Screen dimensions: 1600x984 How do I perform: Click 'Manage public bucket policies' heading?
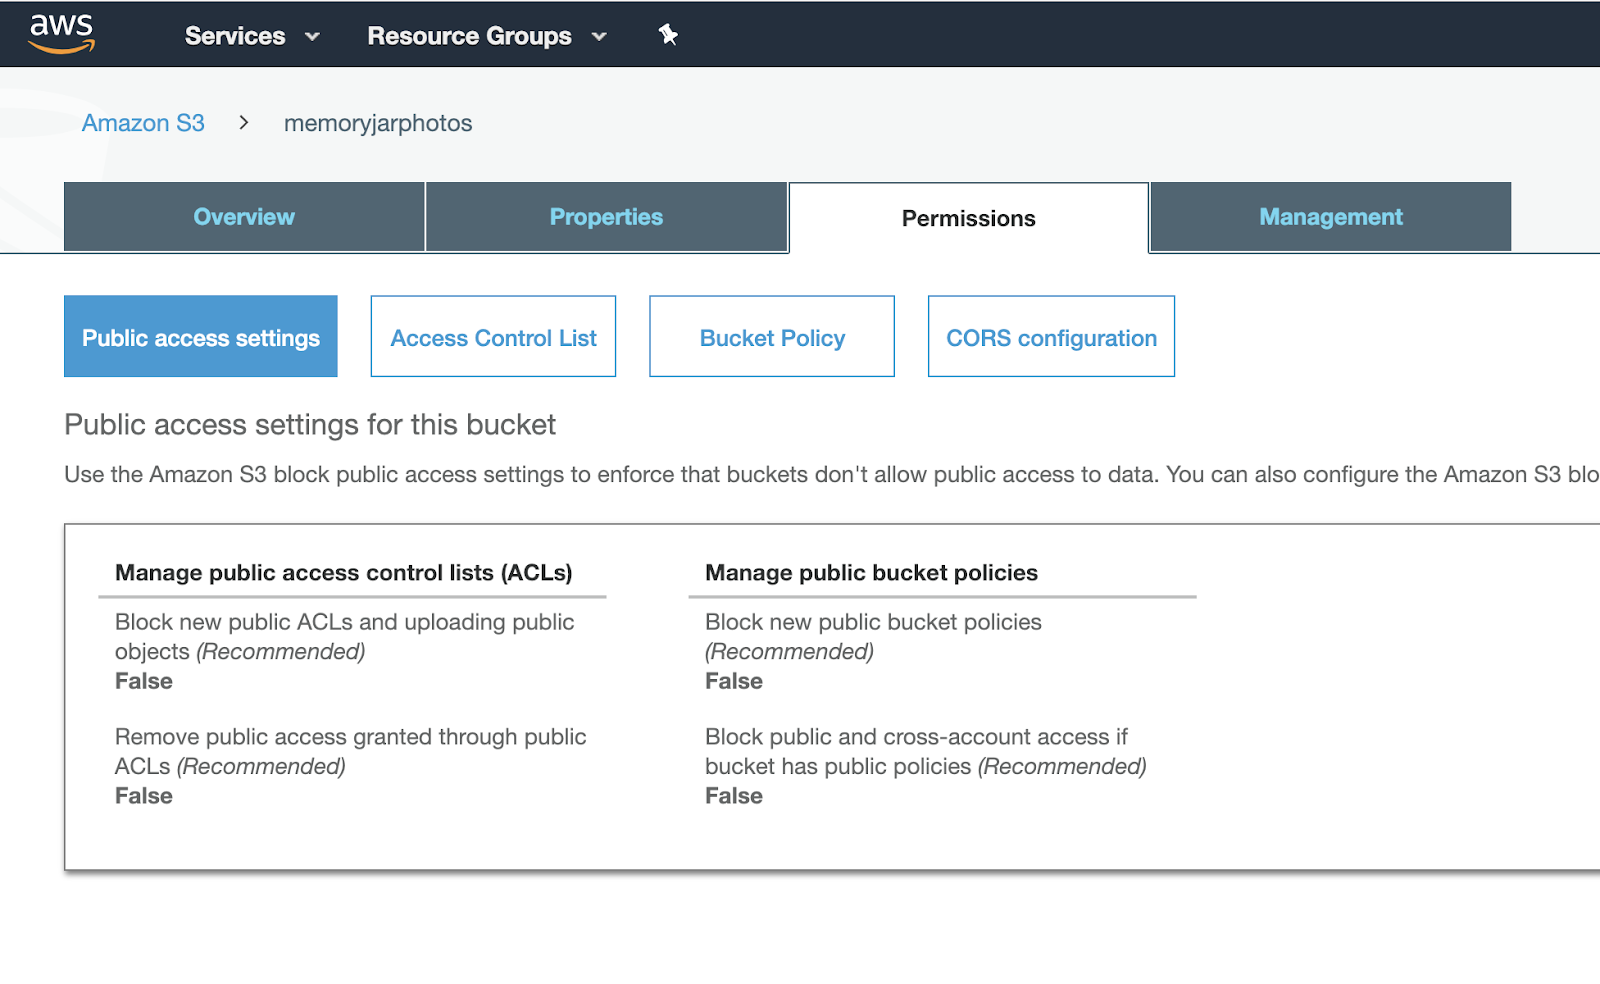(872, 572)
